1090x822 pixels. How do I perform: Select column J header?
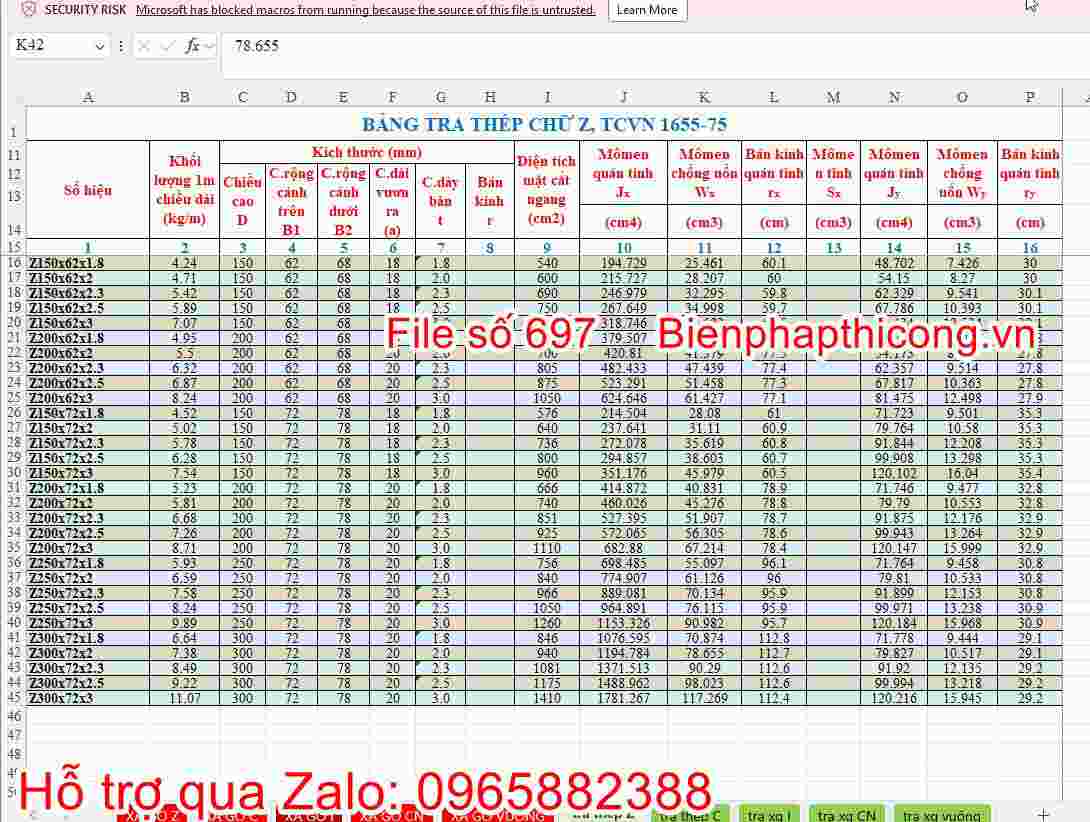click(623, 96)
